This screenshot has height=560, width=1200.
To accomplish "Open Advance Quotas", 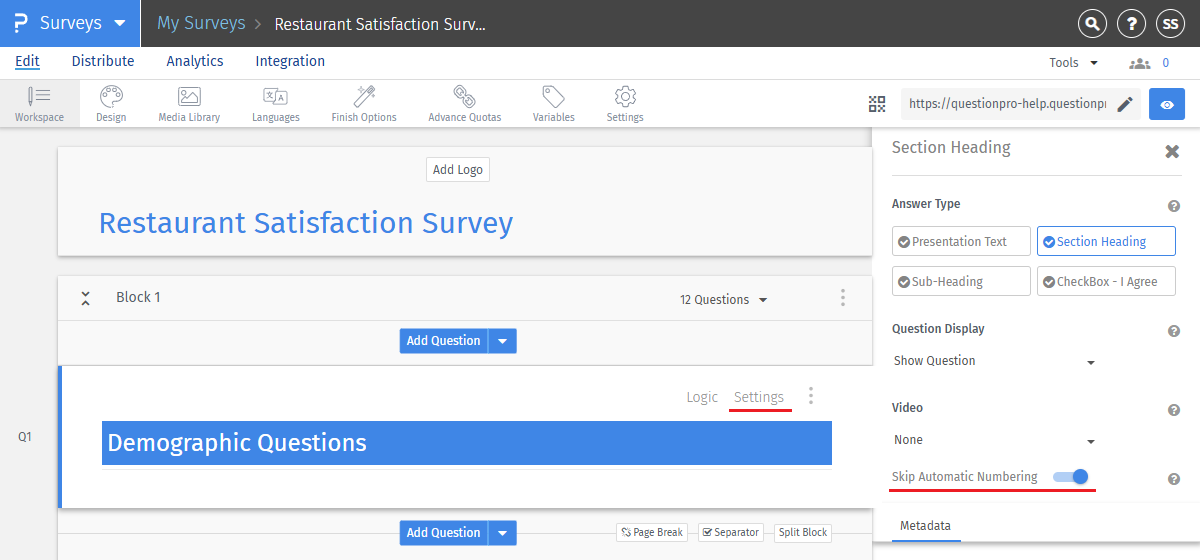I will (464, 104).
